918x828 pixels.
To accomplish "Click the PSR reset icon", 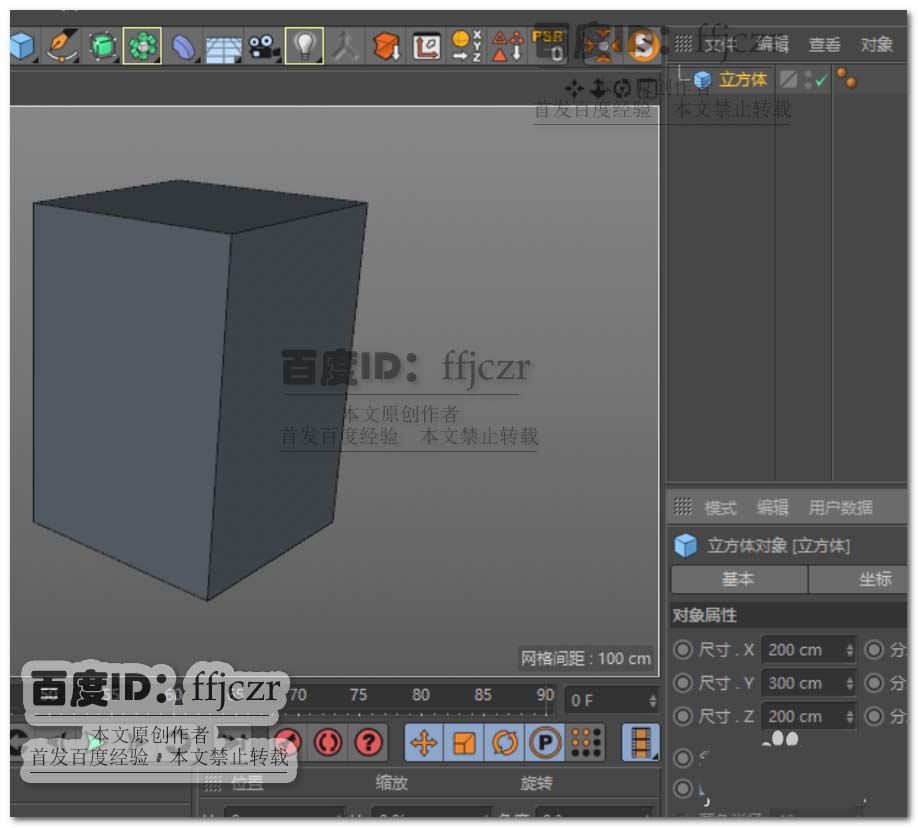I will point(549,45).
